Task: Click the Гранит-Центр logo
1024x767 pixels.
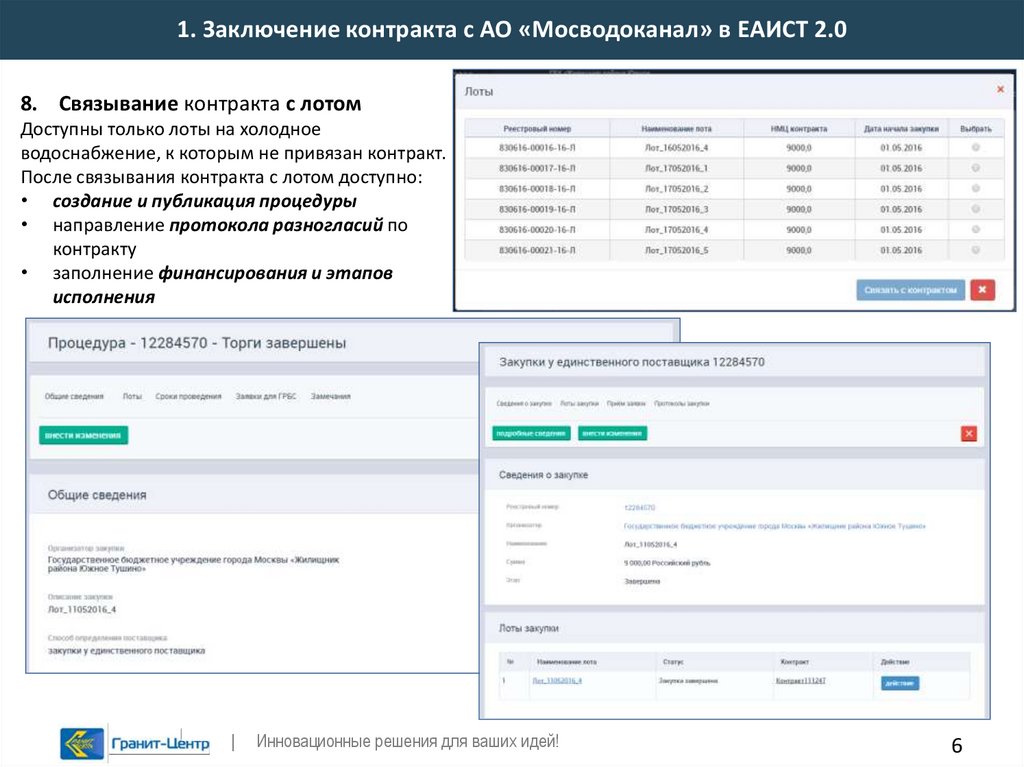Action: [136, 743]
